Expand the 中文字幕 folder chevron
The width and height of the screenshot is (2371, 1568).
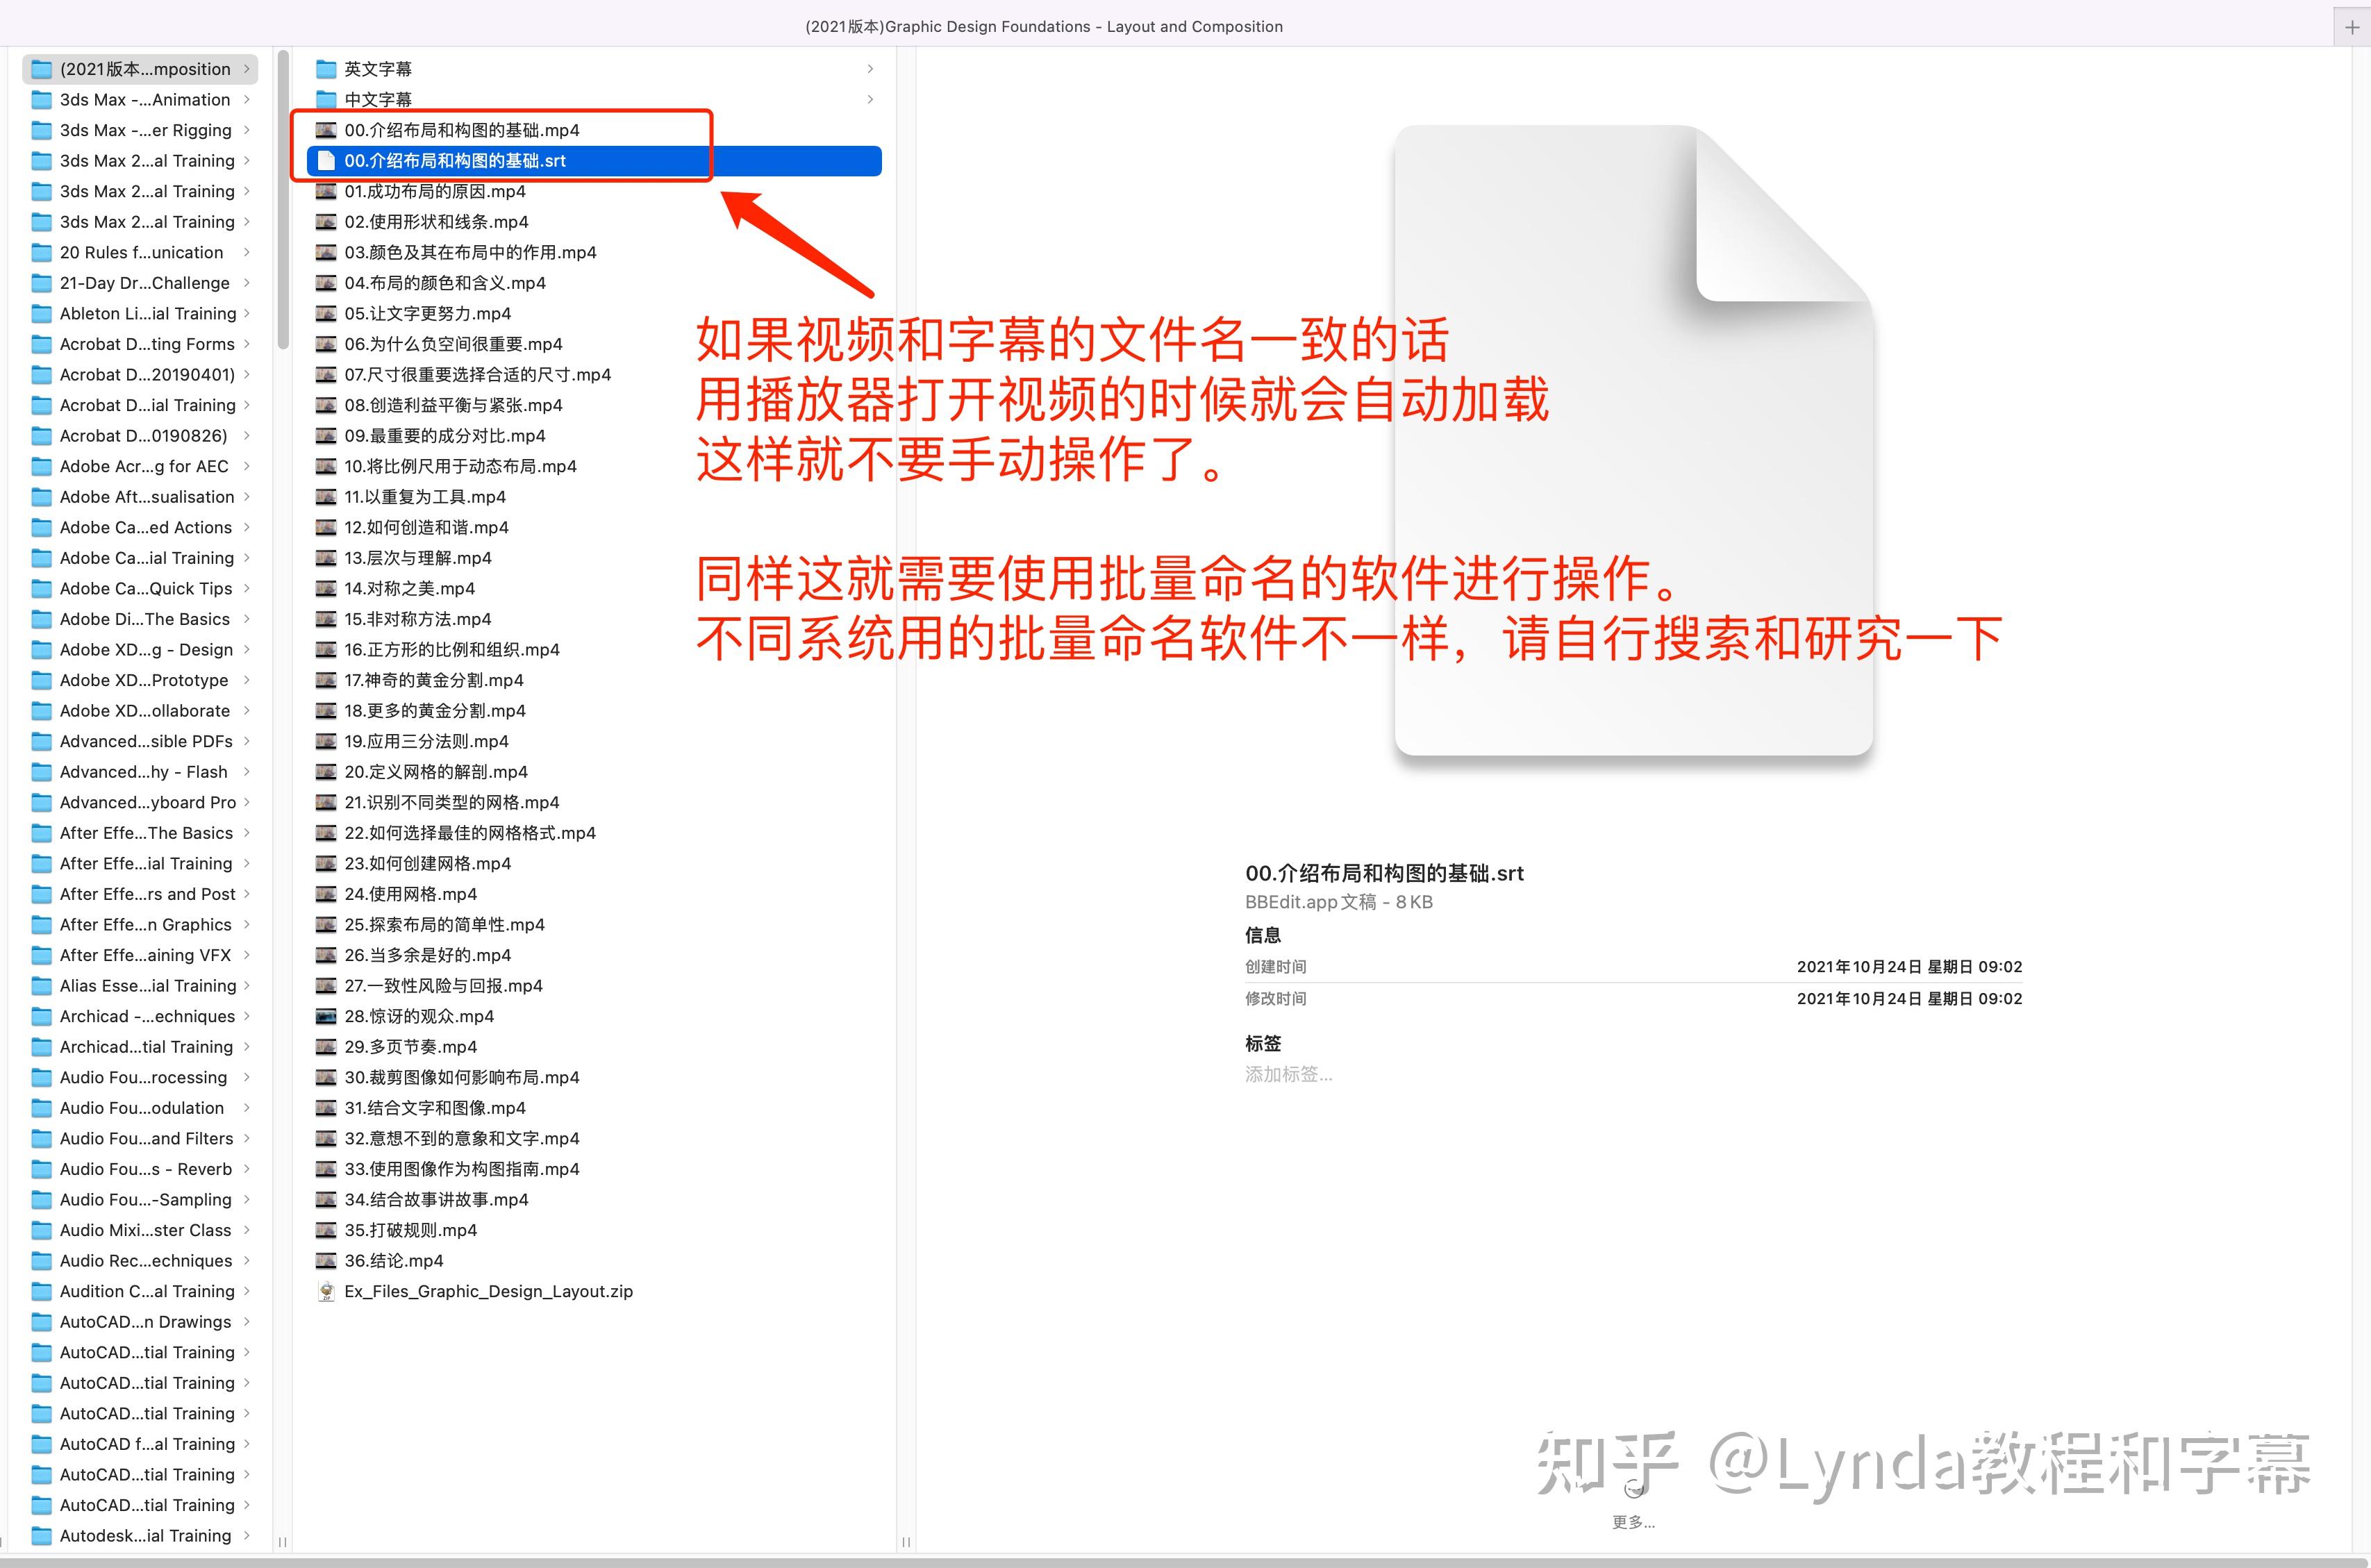(870, 99)
